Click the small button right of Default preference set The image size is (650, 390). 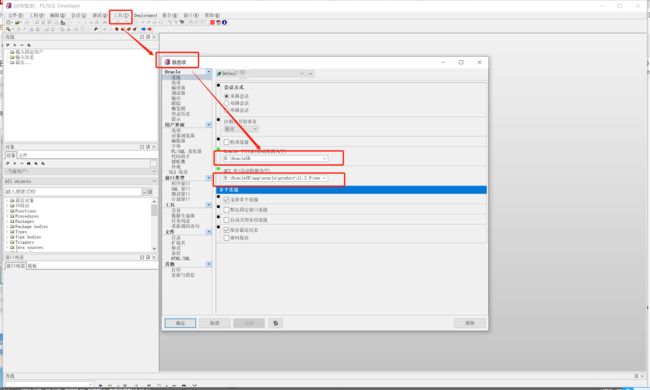coord(310,74)
